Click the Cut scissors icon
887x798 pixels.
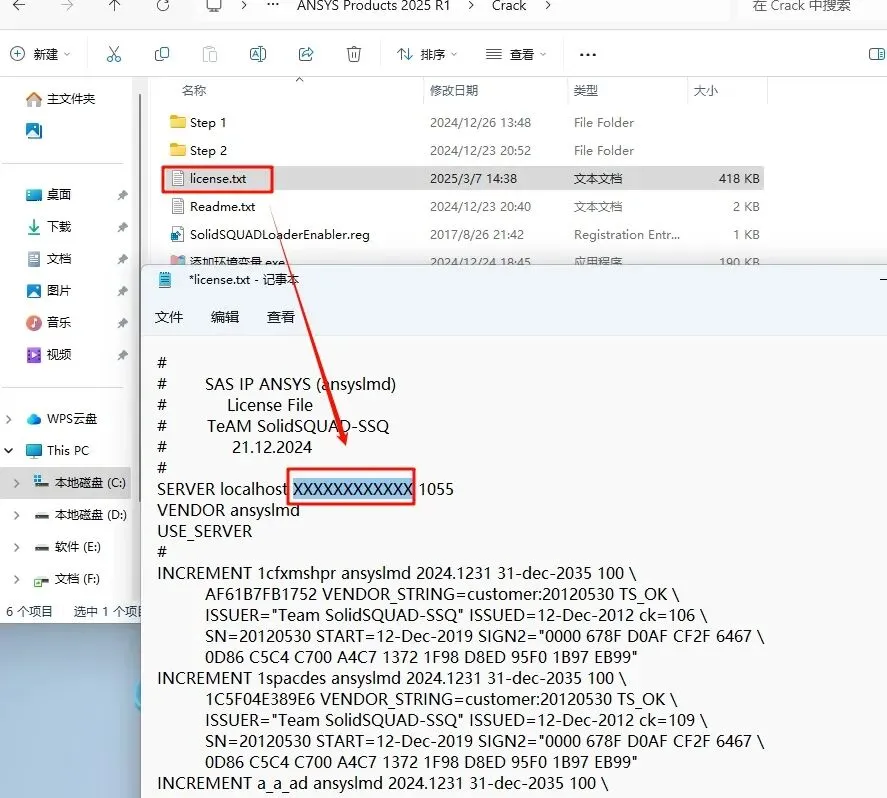[114, 54]
